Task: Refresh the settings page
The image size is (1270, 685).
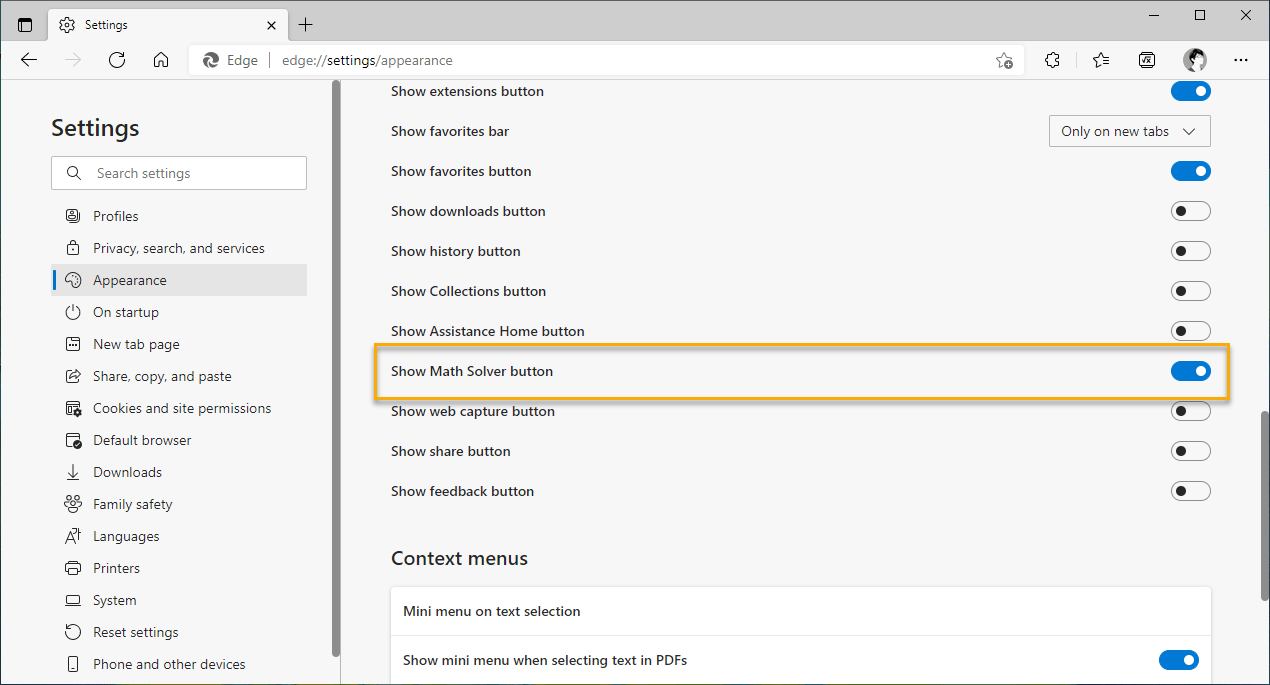Action: click(117, 60)
